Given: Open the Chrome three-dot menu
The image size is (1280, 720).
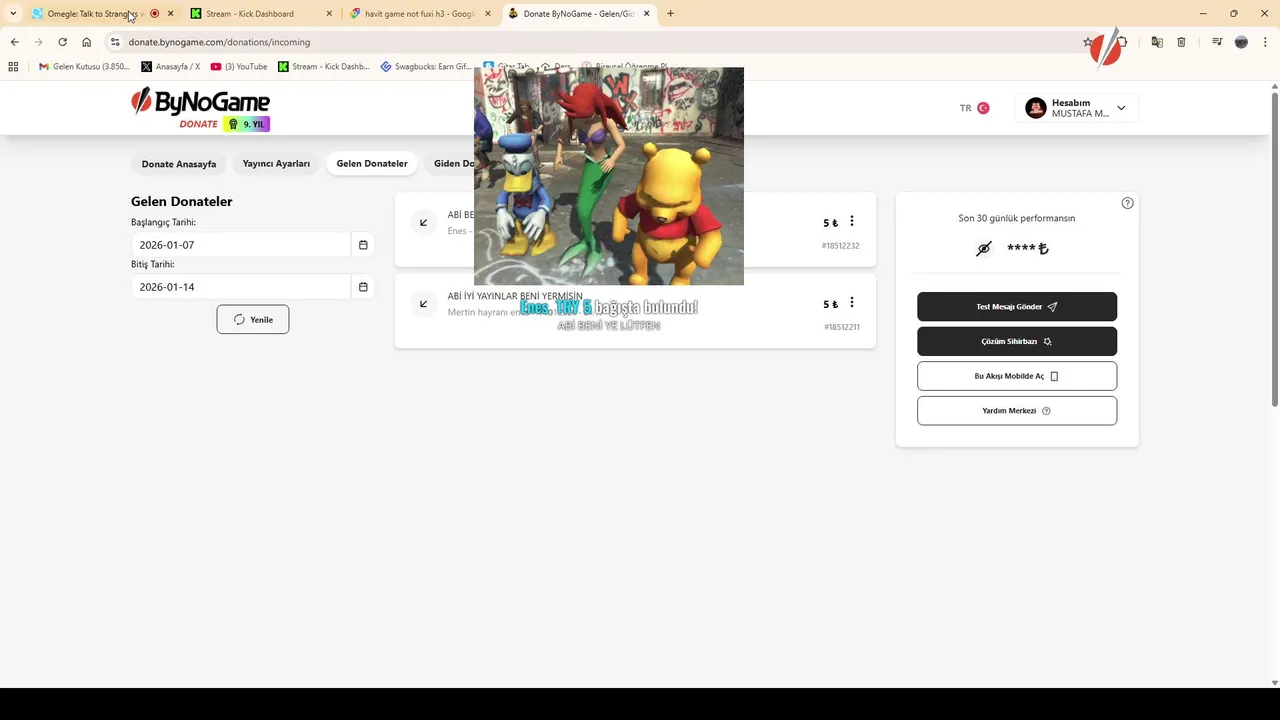Looking at the screenshot, I should pos(1265,42).
